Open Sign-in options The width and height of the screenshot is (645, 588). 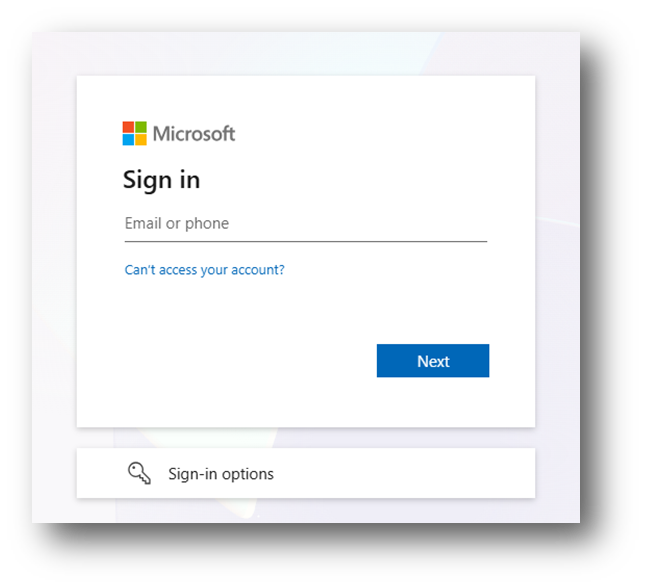[x=306, y=473]
